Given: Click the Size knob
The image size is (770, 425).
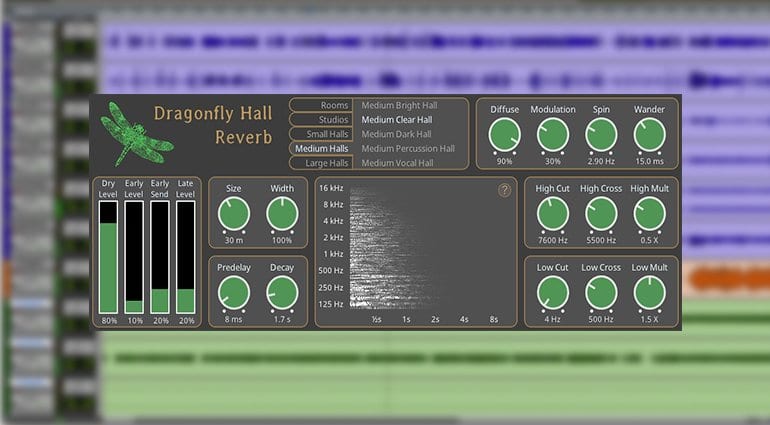Looking at the screenshot, I should click(x=234, y=214).
